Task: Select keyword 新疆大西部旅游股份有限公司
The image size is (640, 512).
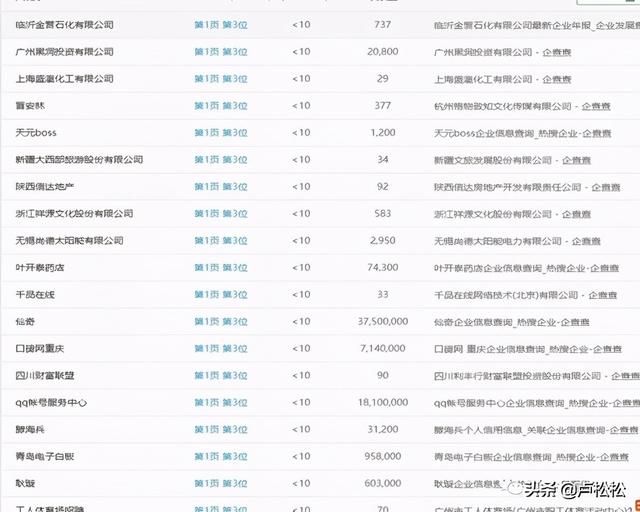Action: coord(79,160)
